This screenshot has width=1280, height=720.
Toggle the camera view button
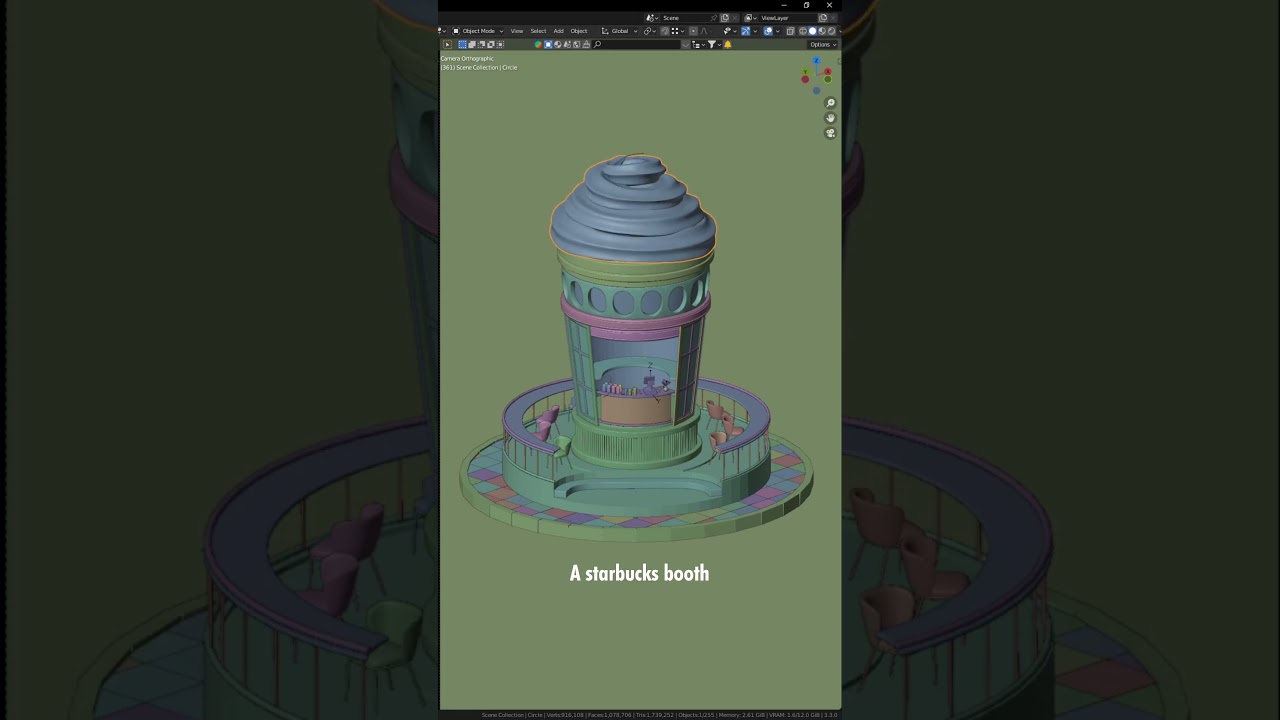830,133
